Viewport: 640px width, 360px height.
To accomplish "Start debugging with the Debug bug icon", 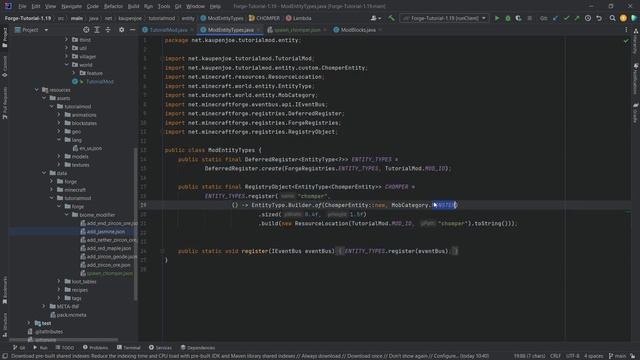I will tap(508, 18).
